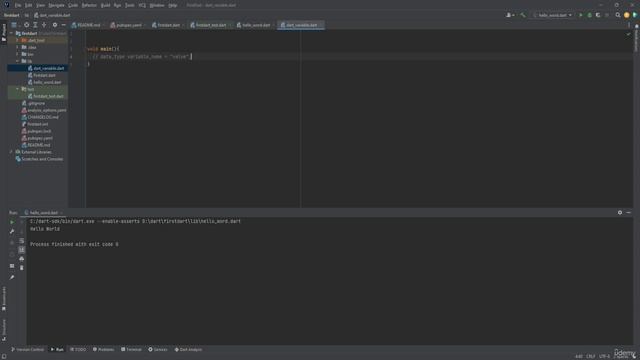The height and width of the screenshot is (360, 640).
Task: Open the Project view mode dropdown
Action: click(16, 25)
